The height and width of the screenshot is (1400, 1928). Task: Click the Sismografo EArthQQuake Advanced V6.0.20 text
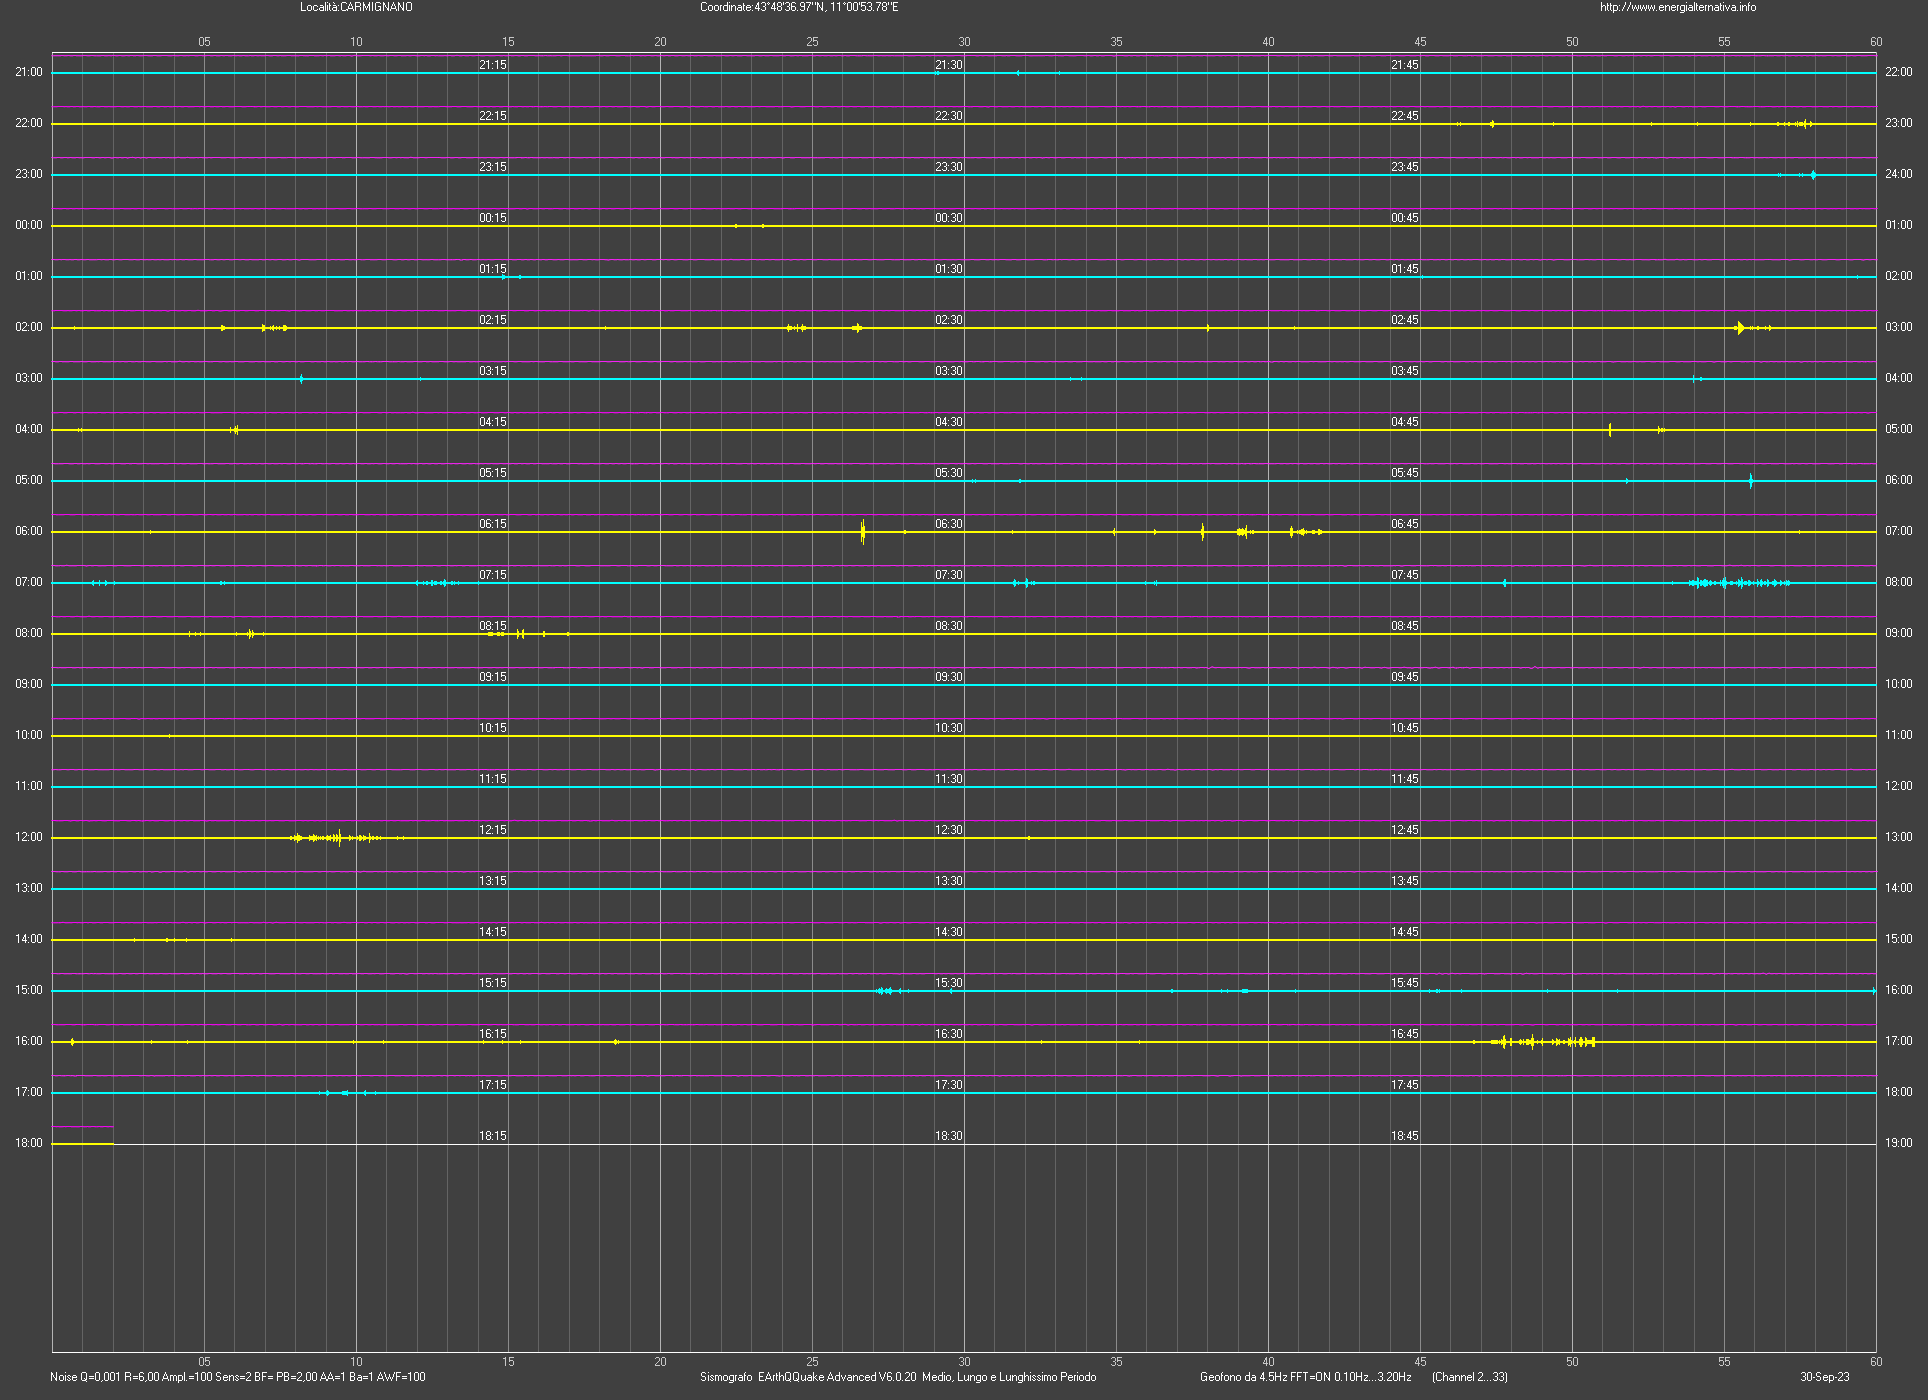pos(898,1377)
